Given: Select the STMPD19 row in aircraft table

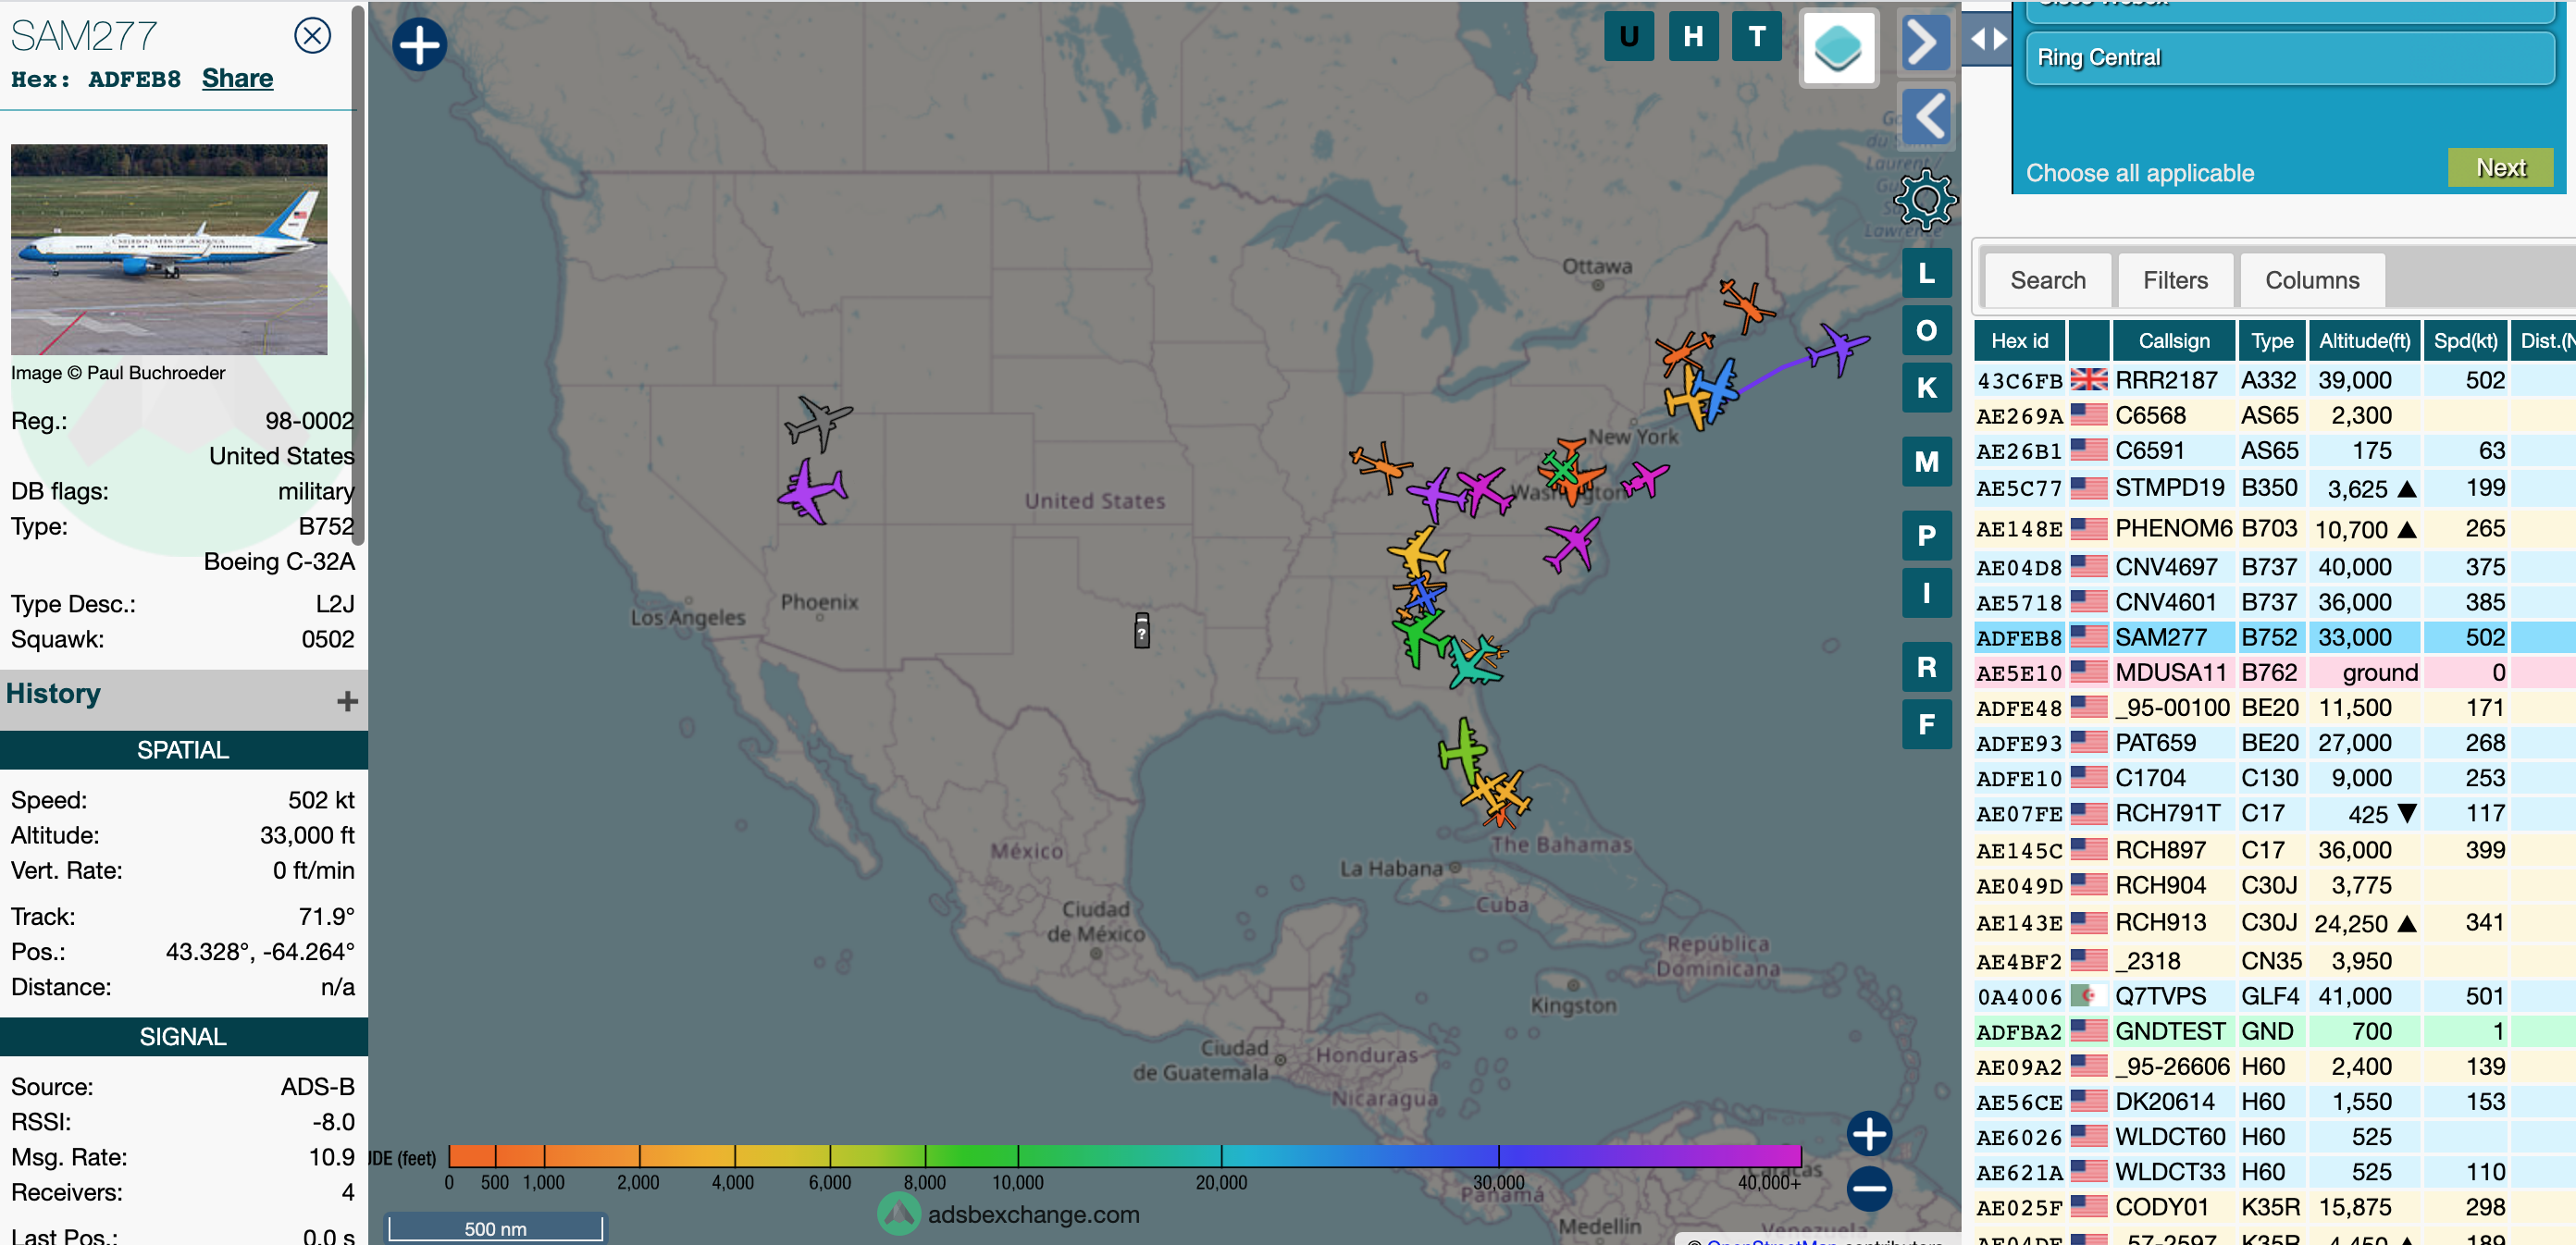Looking at the screenshot, I should tap(2275, 488).
